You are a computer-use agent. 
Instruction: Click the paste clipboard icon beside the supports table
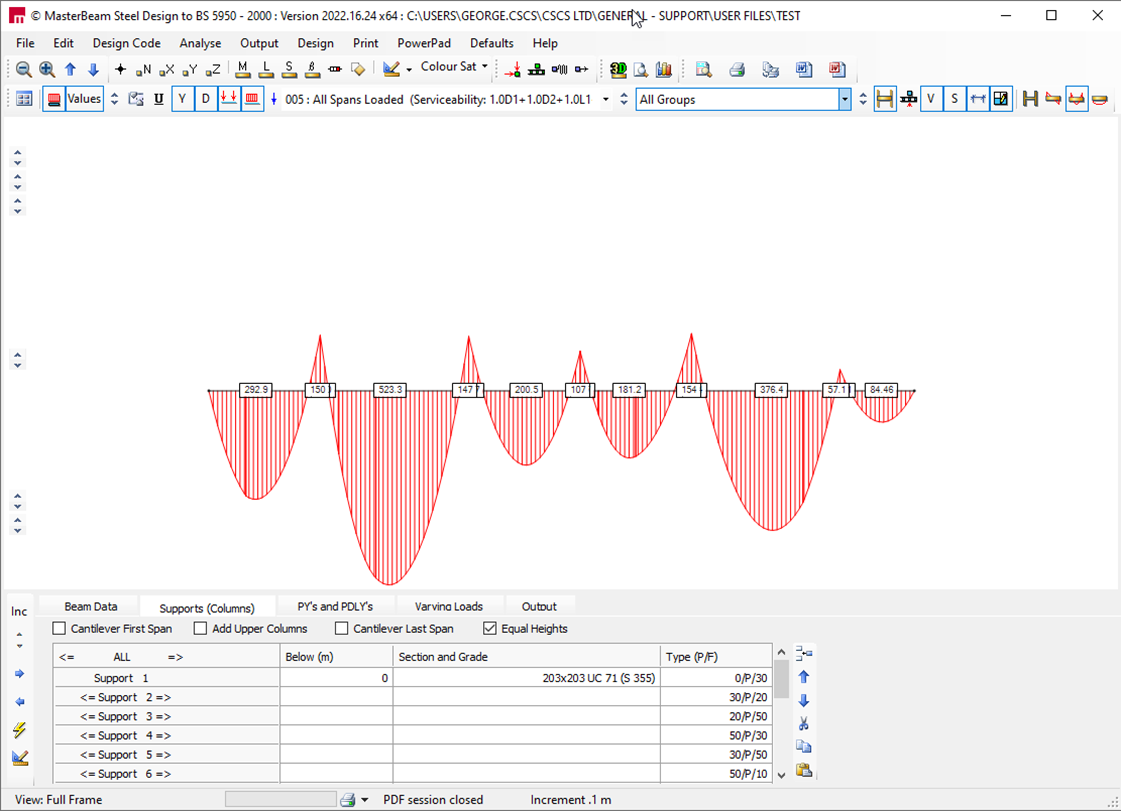coord(804,770)
